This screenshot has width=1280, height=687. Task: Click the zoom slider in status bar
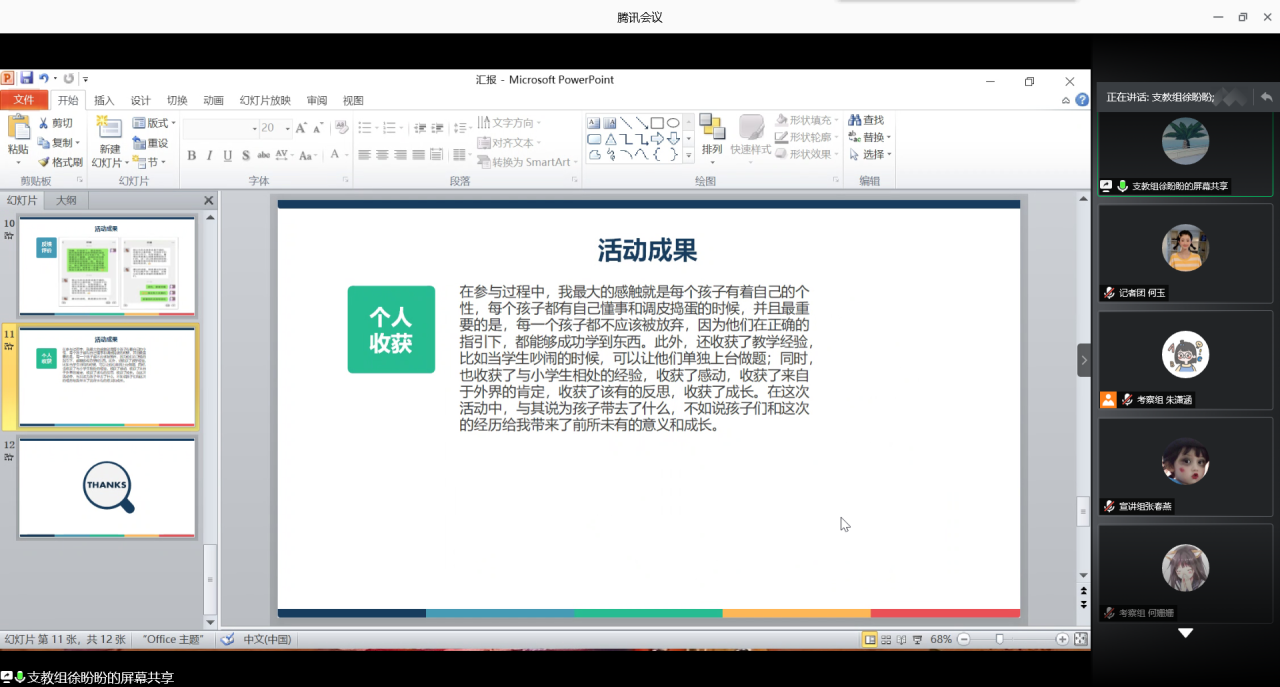999,639
